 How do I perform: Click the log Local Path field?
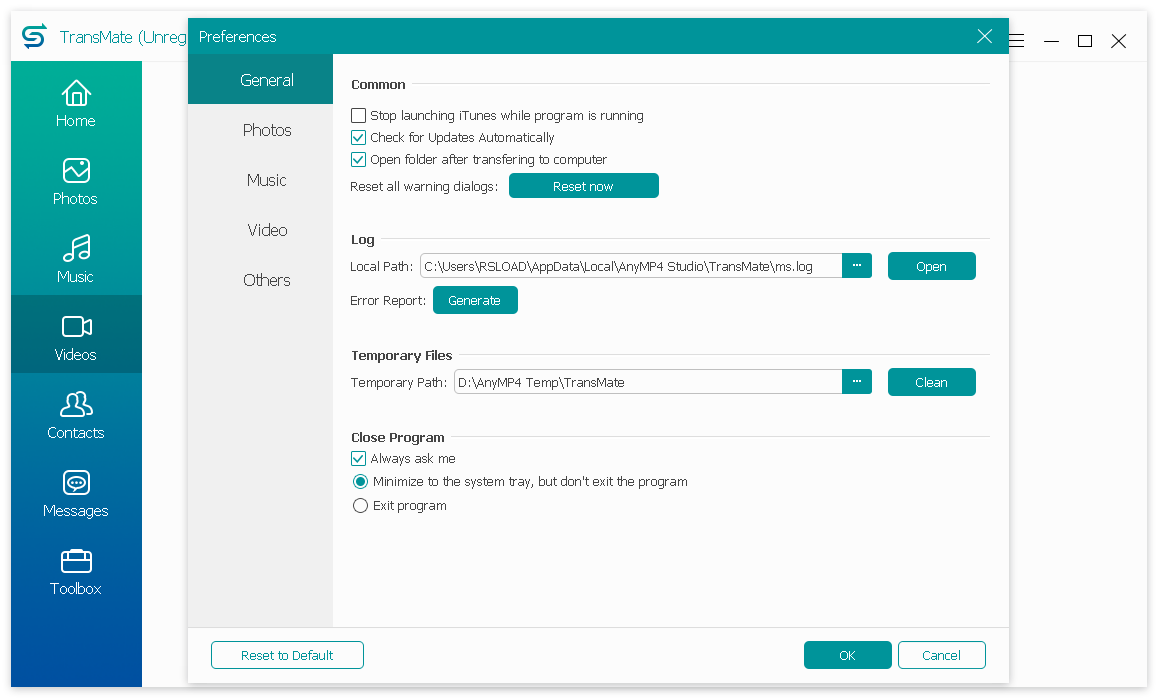(x=631, y=266)
